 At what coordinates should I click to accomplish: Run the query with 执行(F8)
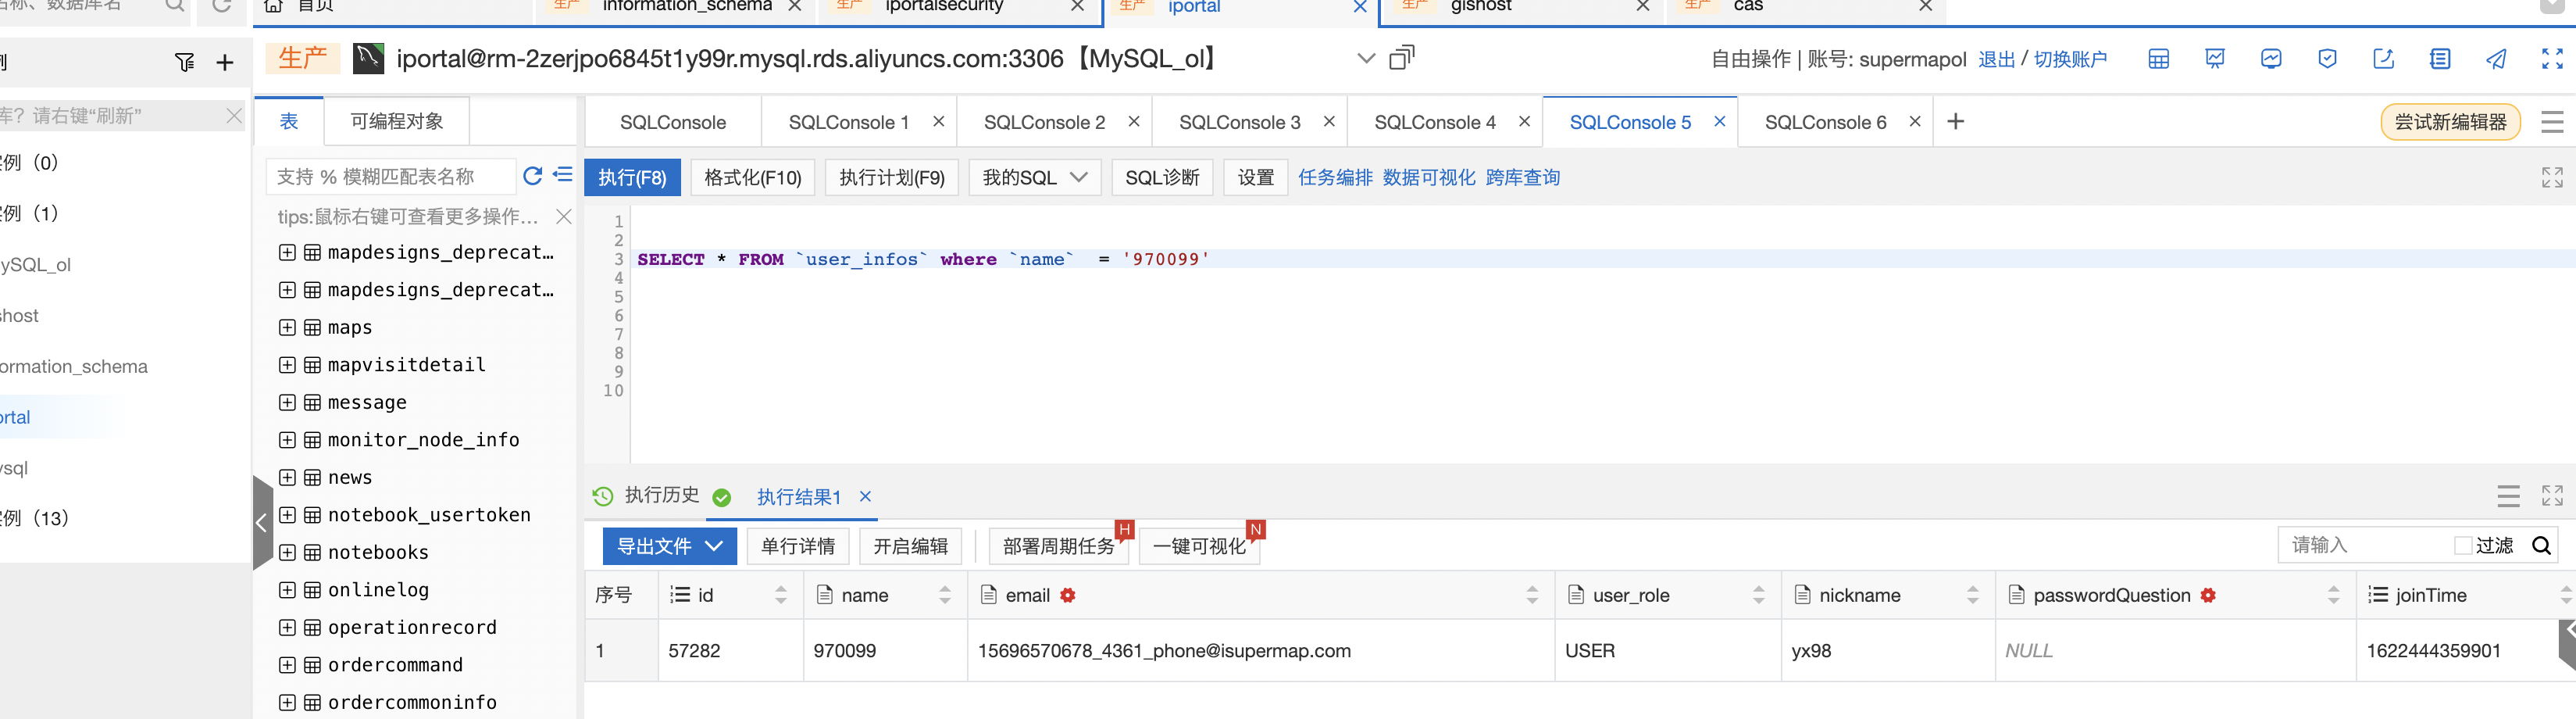point(633,177)
